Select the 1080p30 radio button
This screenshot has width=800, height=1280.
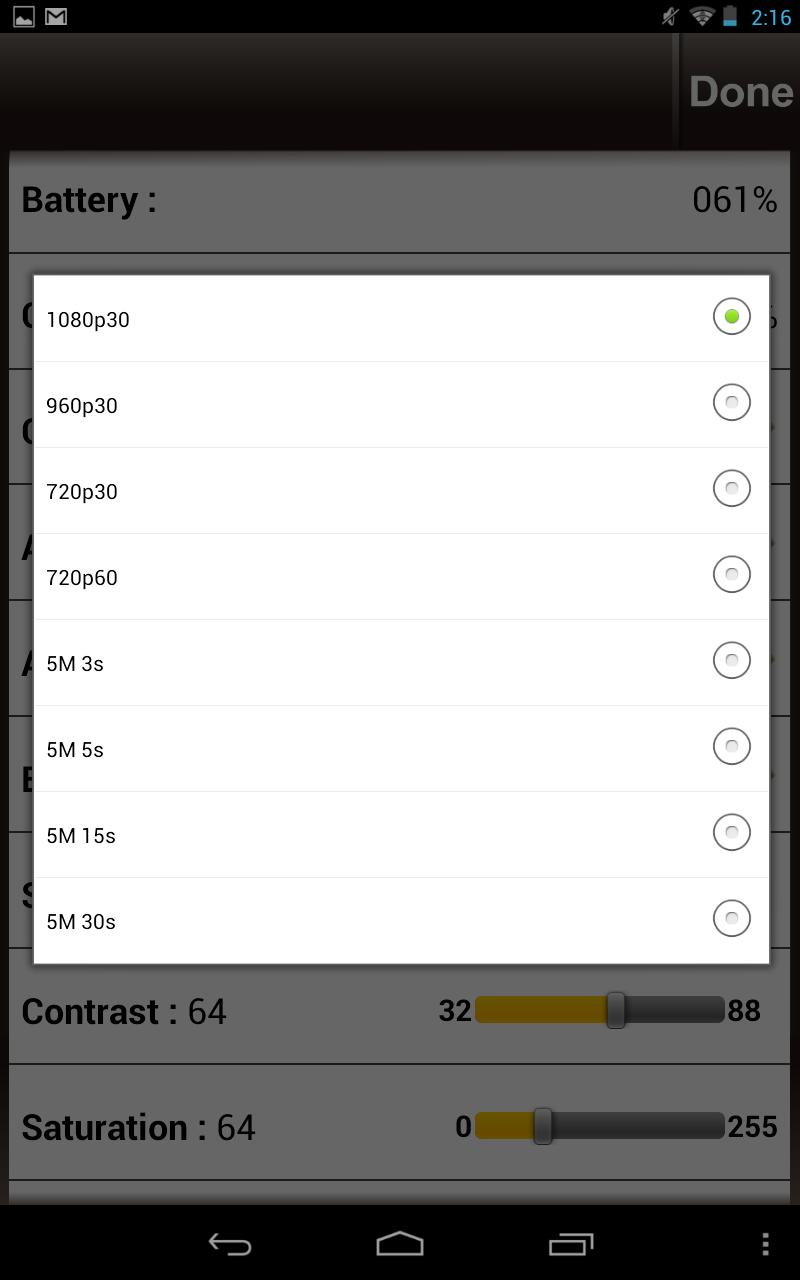[731, 317]
